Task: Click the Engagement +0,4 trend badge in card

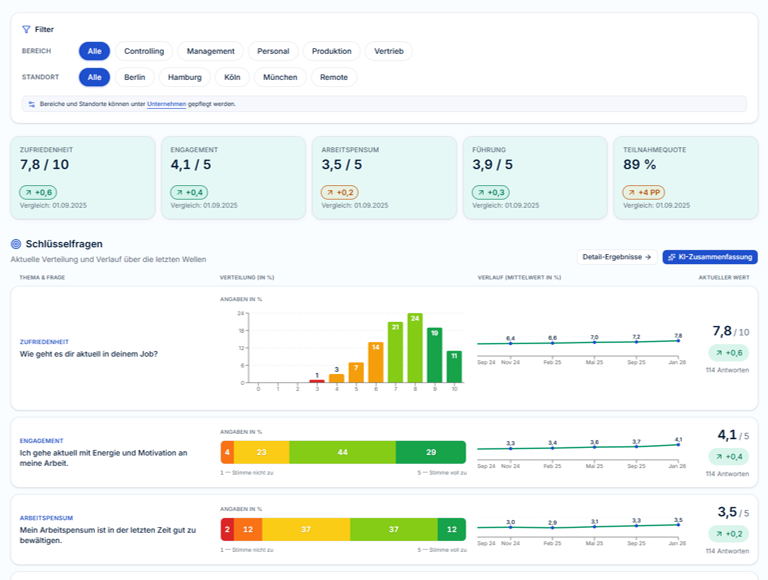Action: [x=189, y=193]
